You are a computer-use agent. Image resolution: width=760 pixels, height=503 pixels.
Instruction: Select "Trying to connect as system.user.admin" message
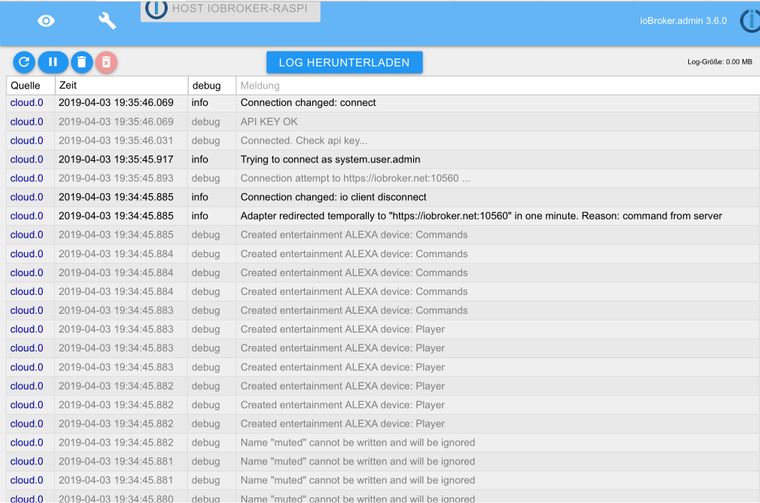pyautogui.click(x=330, y=159)
